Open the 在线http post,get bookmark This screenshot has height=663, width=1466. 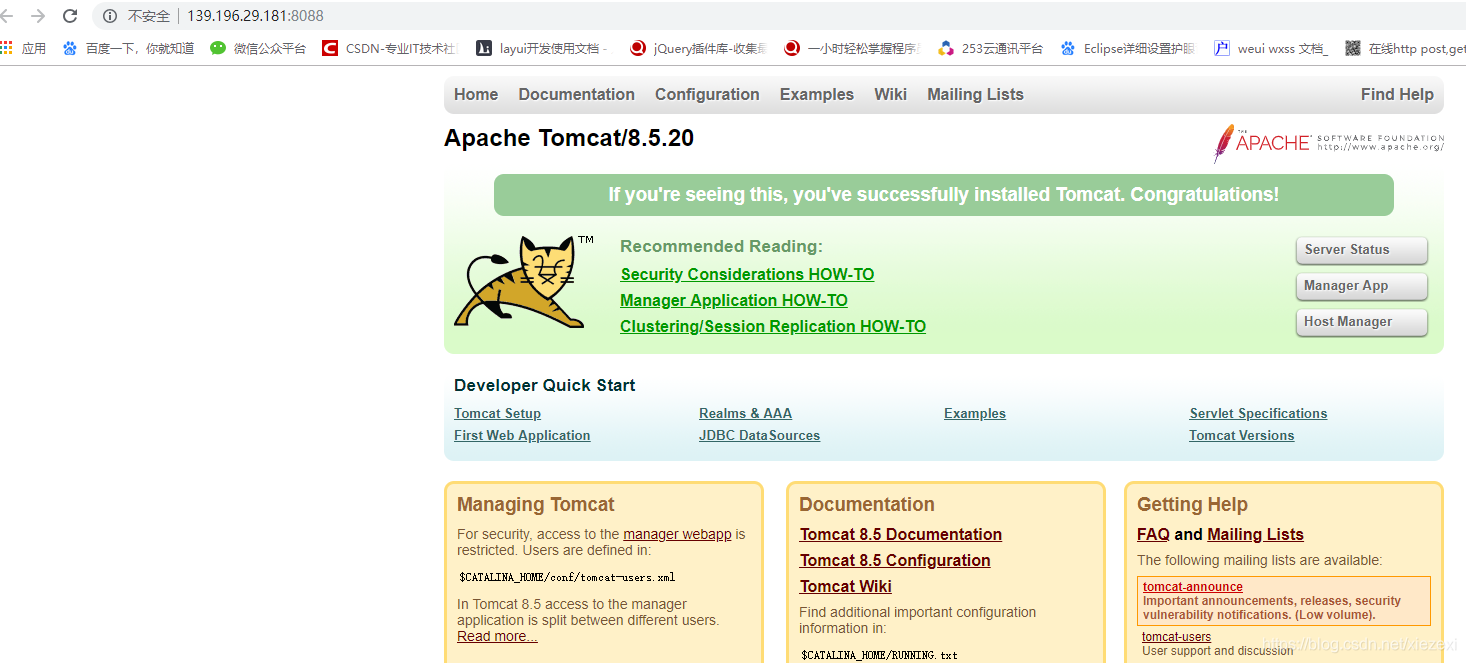(x=1405, y=48)
